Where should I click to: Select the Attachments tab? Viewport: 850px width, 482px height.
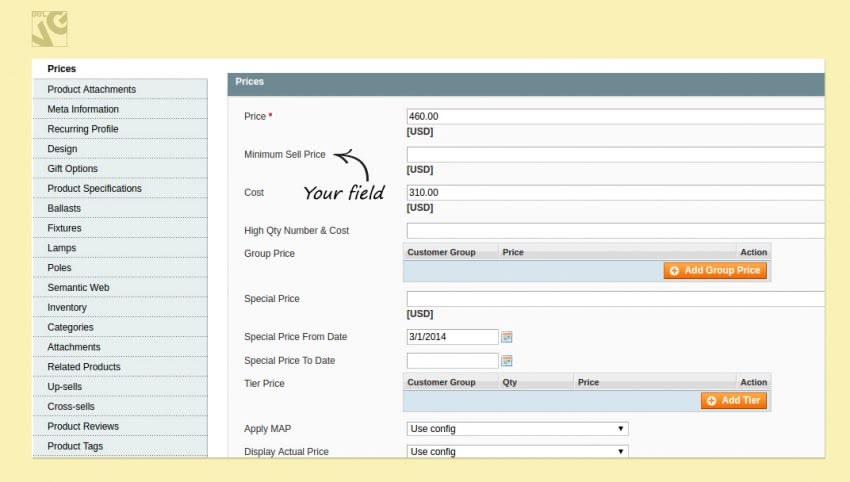pos(120,347)
